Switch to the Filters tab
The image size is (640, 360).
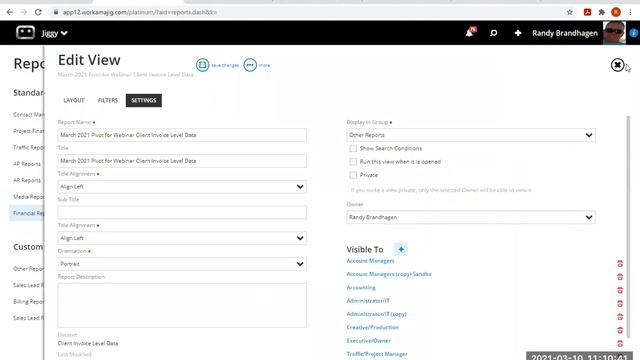click(108, 100)
